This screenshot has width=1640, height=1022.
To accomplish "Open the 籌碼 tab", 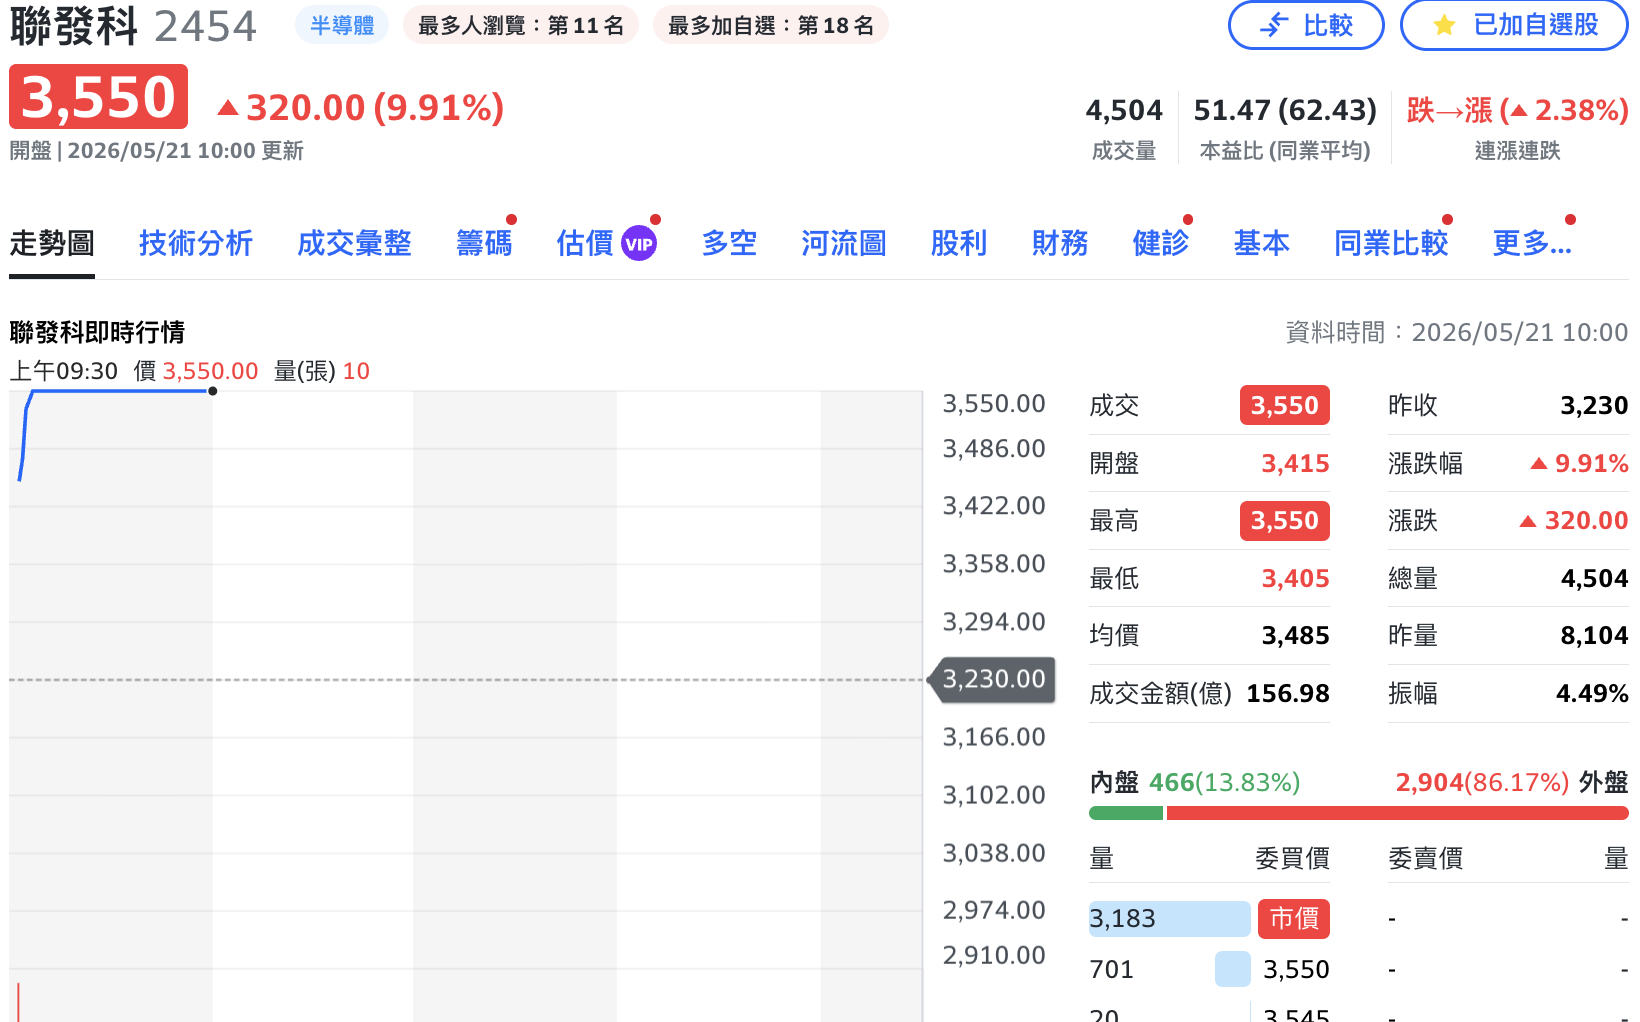I will pos(484,243).
